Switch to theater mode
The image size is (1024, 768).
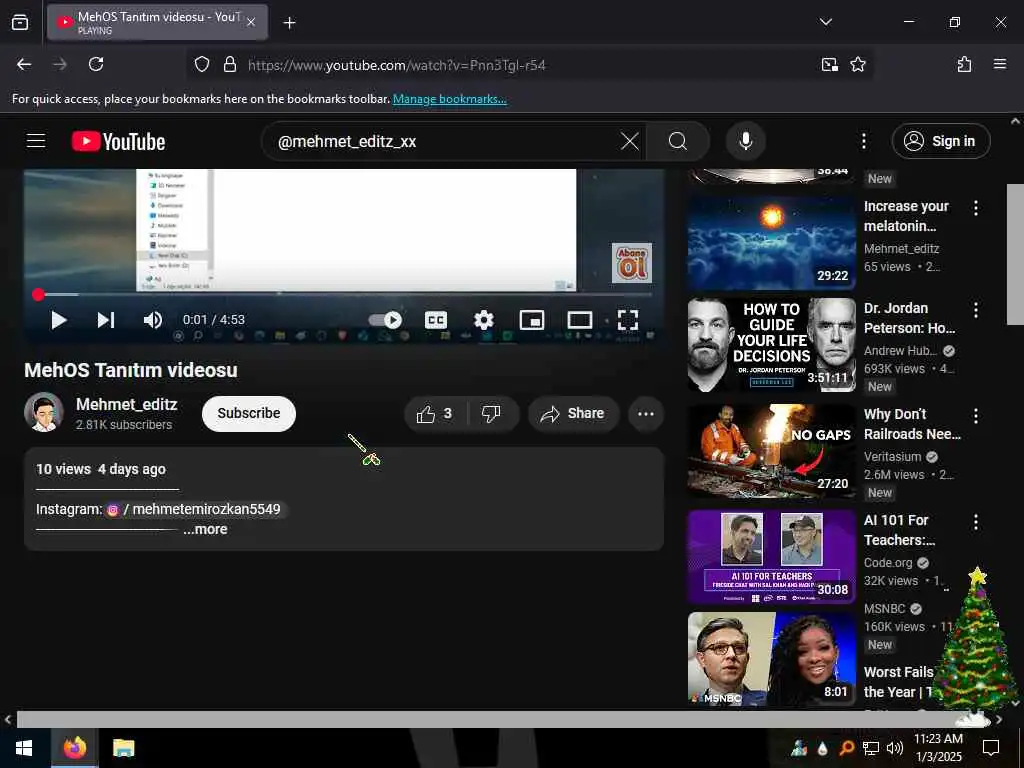click(x=579, y=320)
